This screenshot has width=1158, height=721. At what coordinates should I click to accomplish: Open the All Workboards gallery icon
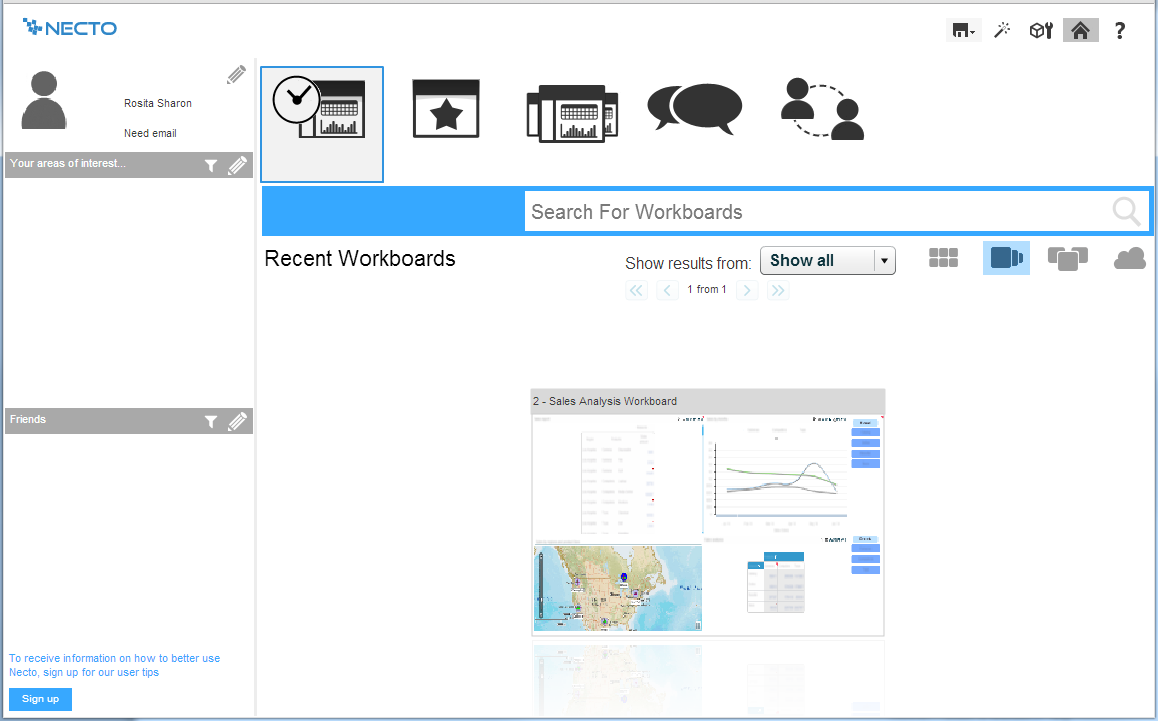[572, 113]
